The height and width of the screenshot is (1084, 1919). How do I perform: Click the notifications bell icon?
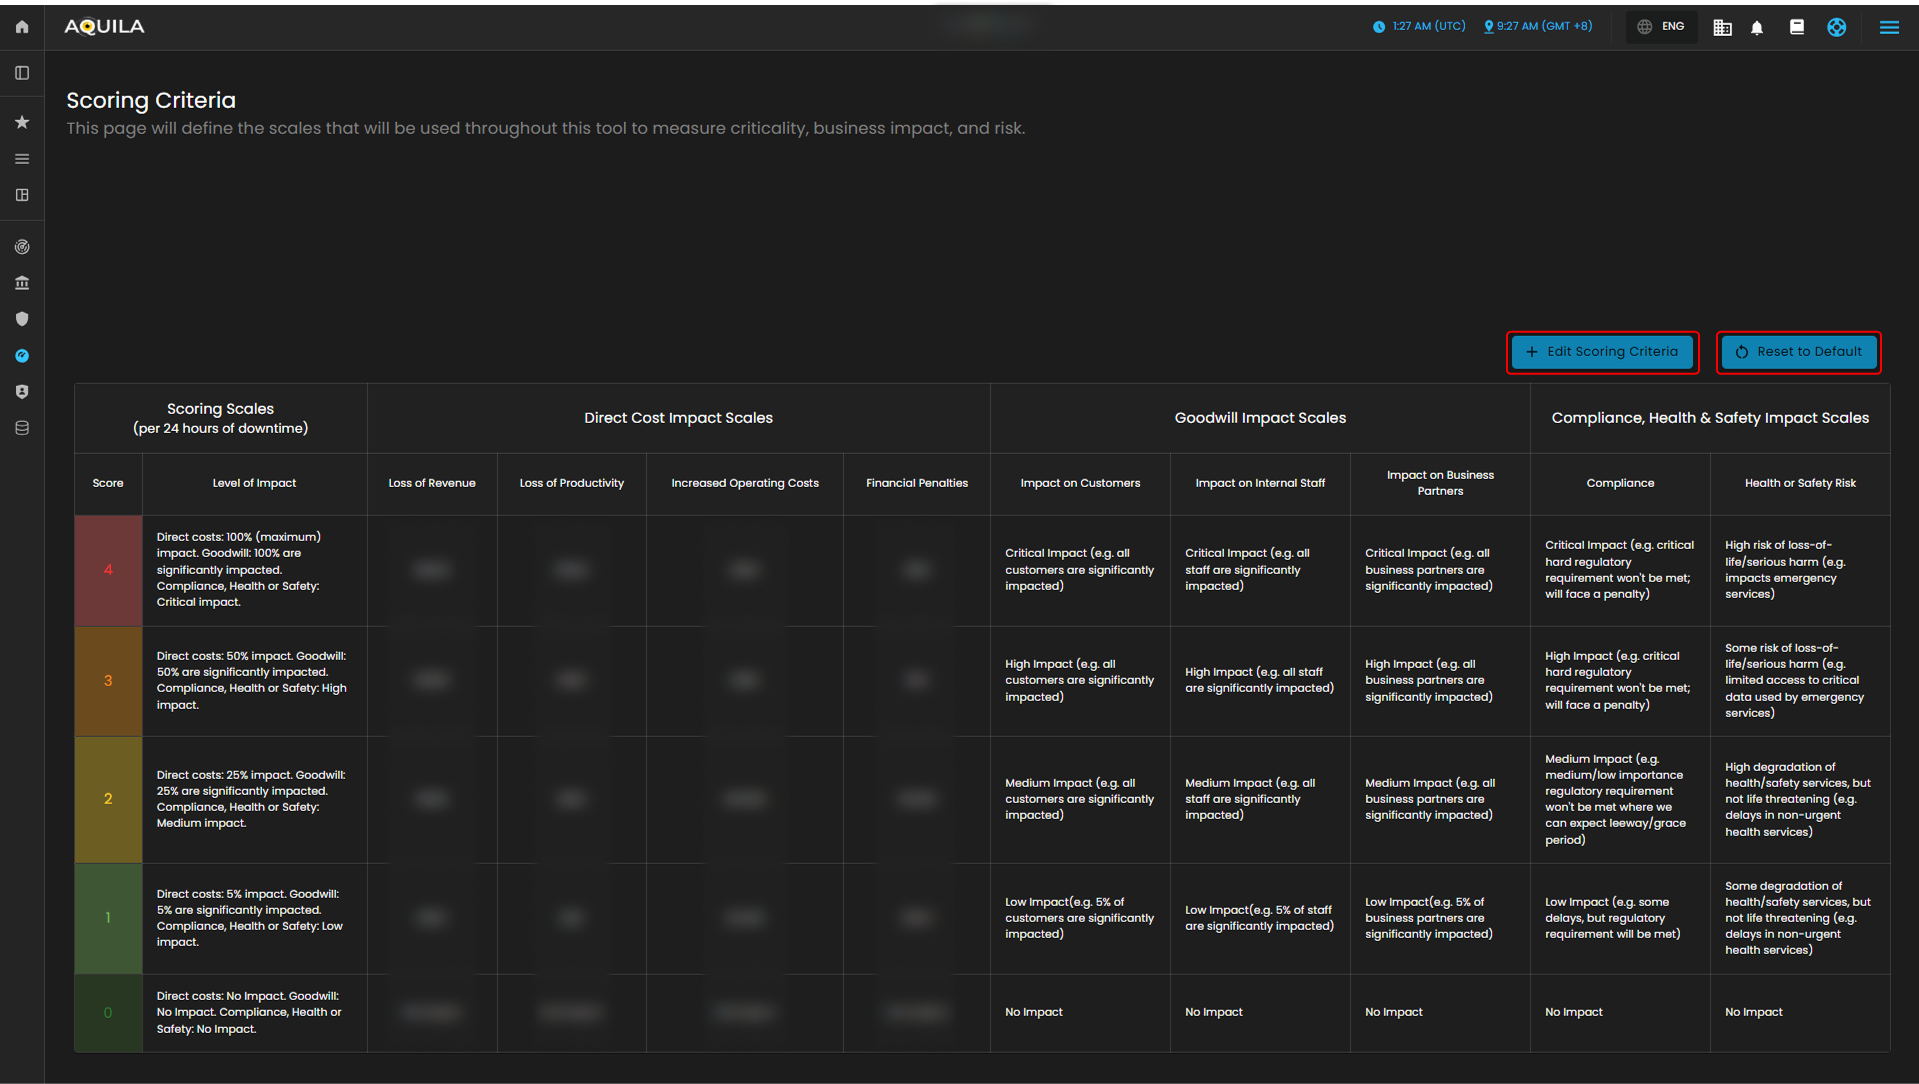(x=1757, y=28)
